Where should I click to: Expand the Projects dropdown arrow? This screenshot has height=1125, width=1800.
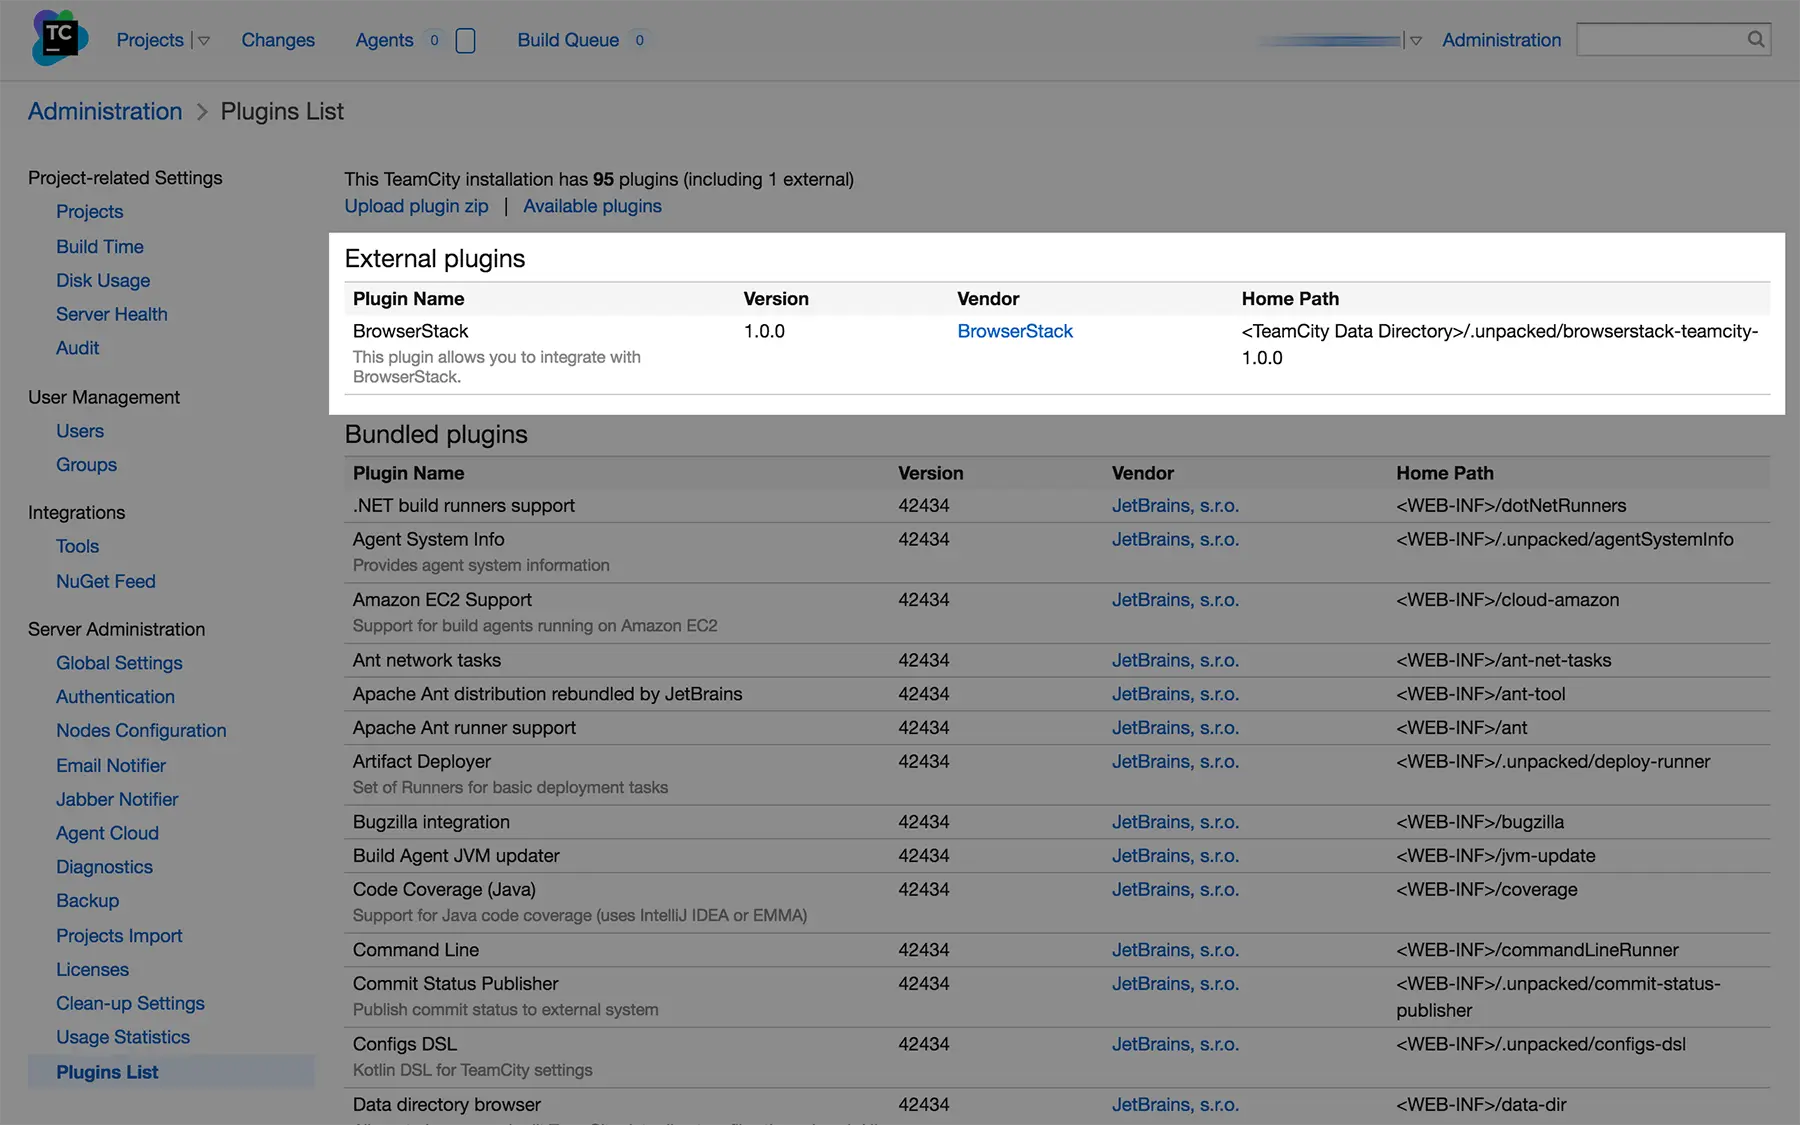point(204,41)
